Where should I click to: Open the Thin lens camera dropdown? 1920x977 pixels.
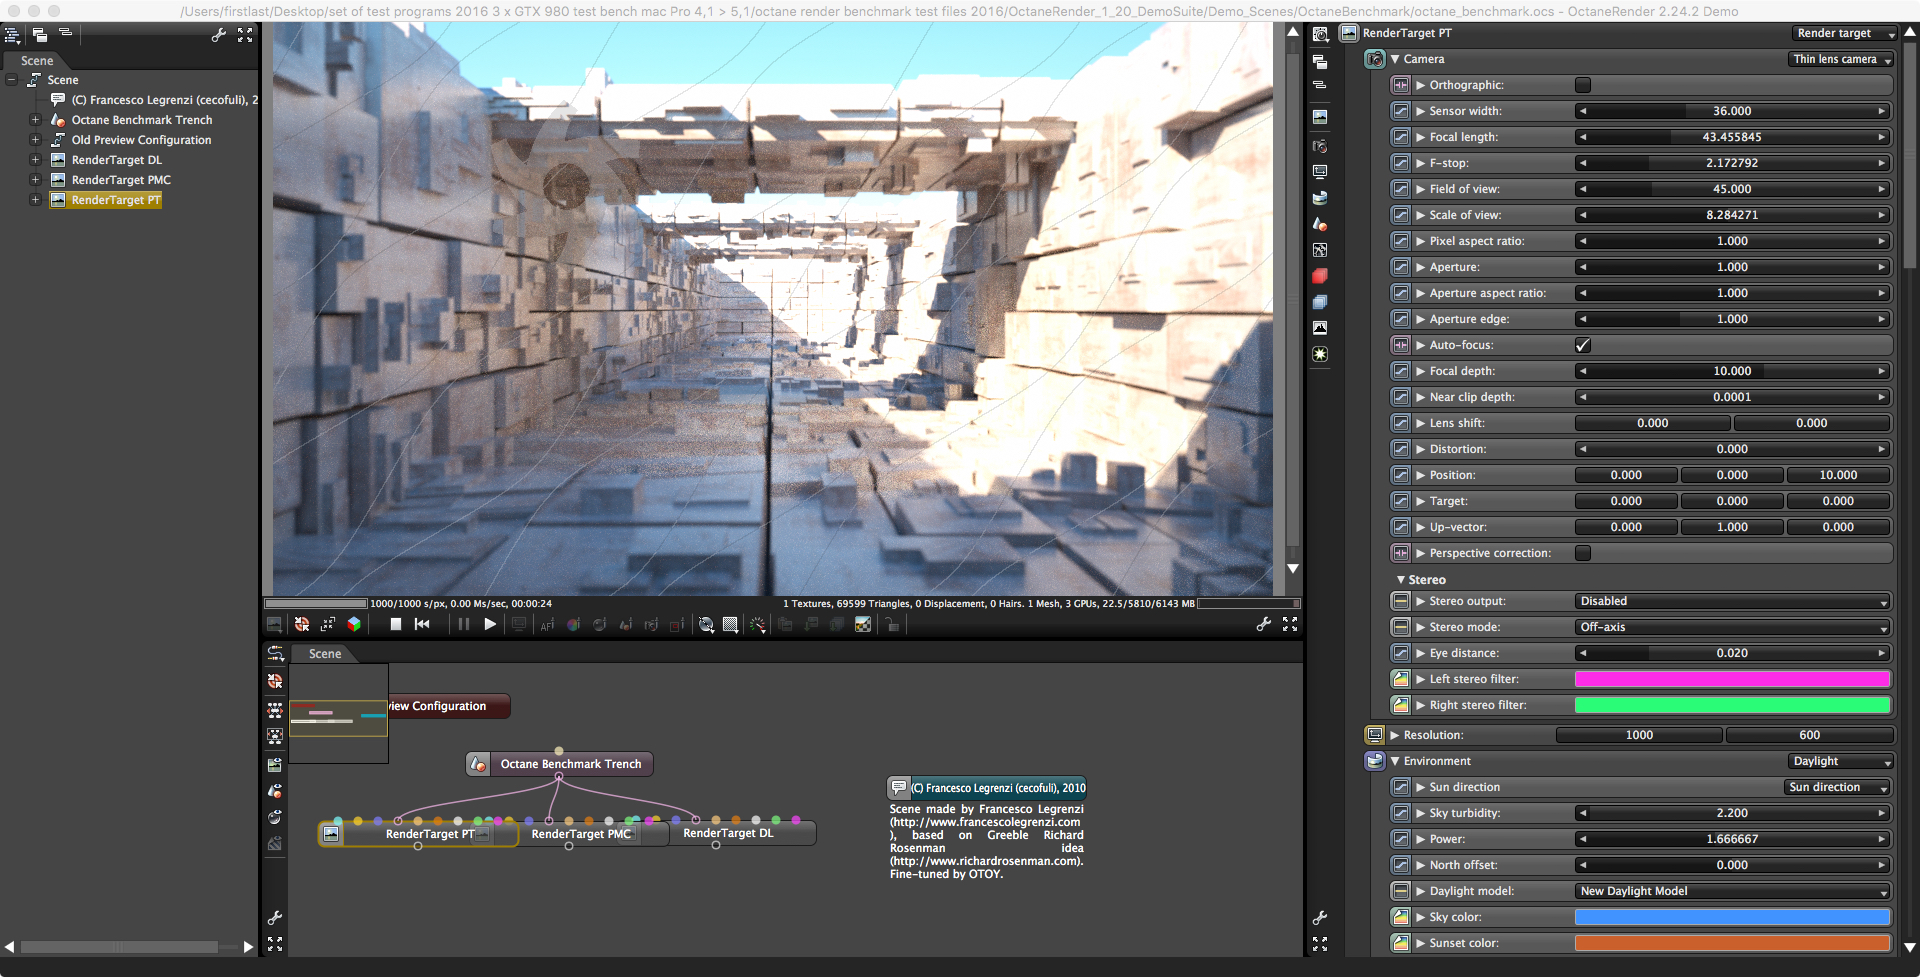pyautogui.click(x=1840, y=59)
